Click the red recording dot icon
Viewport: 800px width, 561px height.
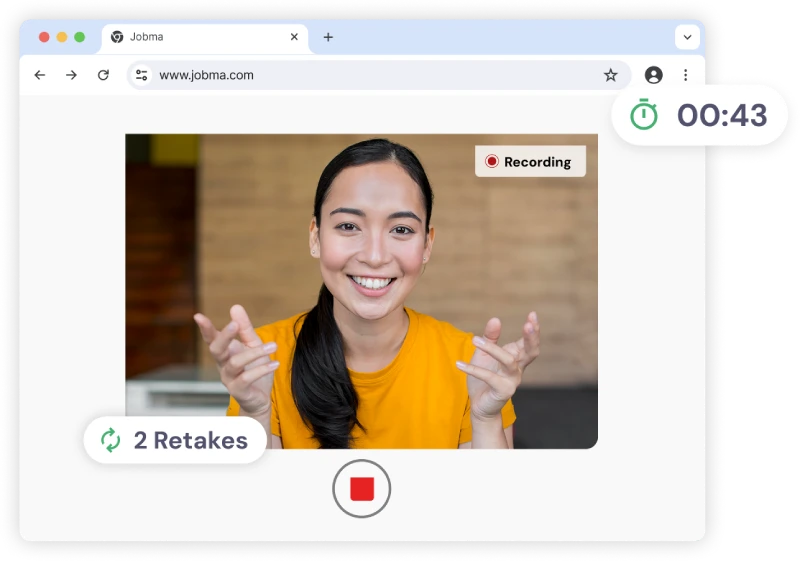pos(491,161)
